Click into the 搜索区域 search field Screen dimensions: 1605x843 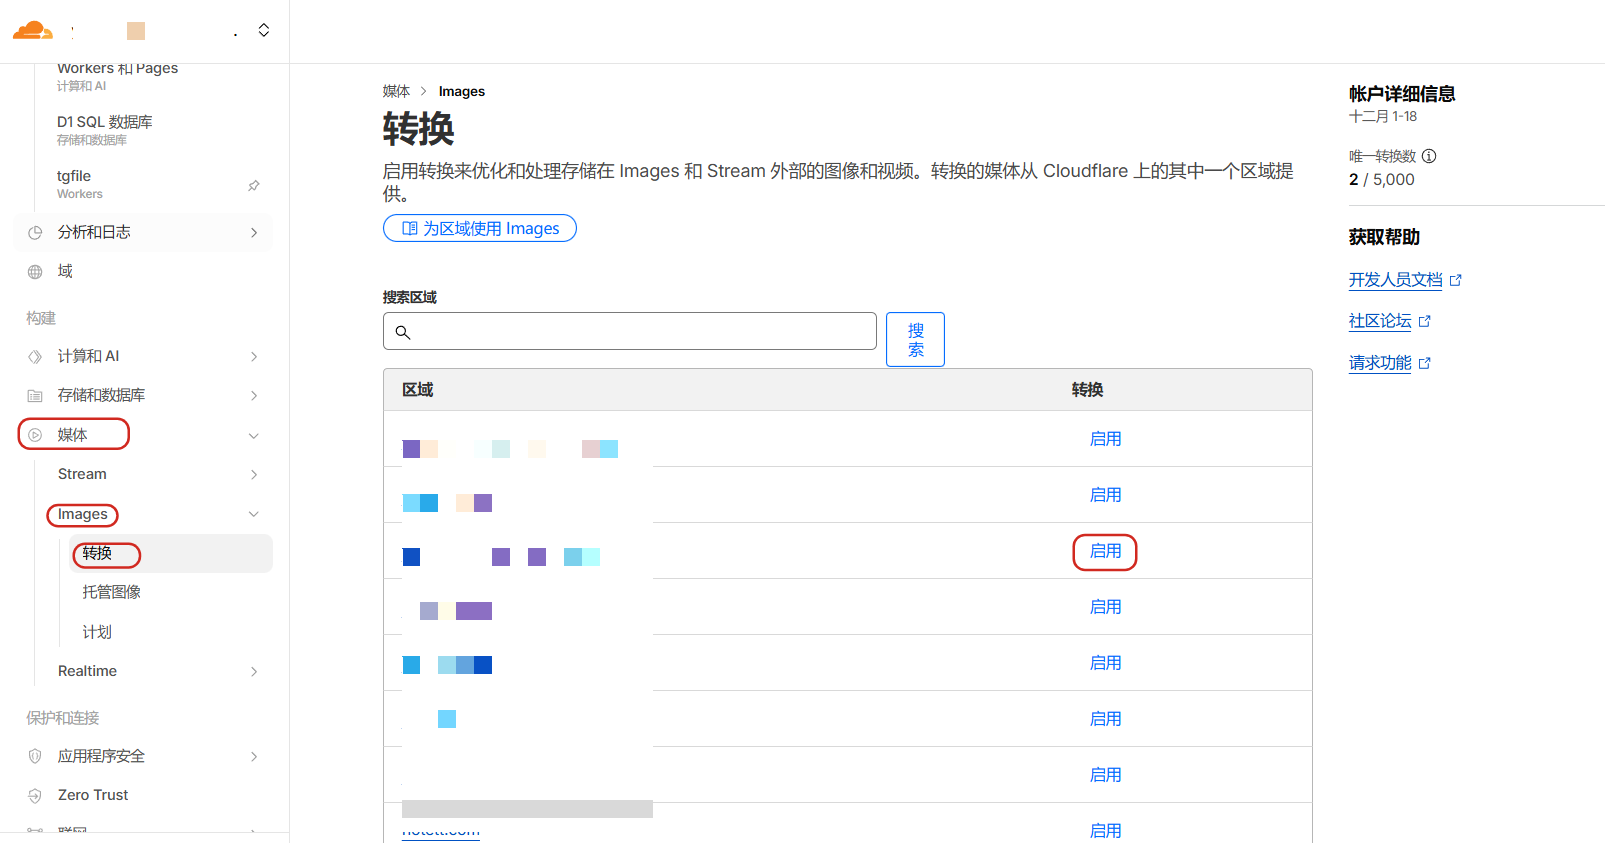point(640,332)
